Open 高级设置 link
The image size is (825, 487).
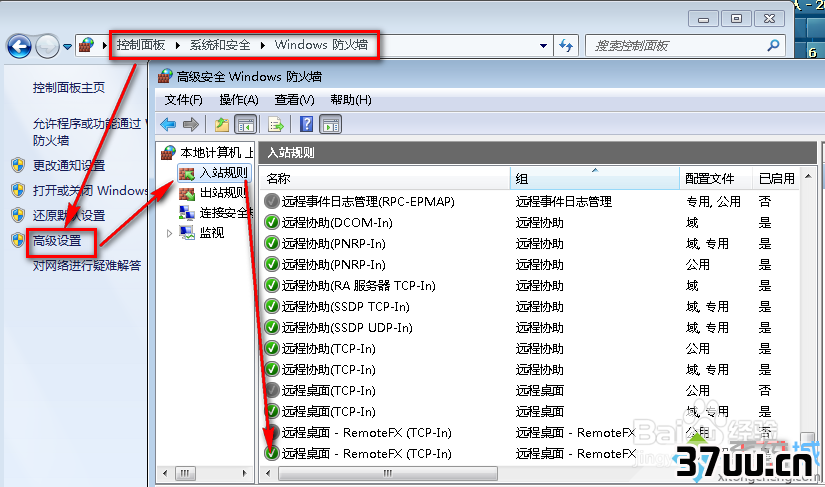point(57,241)
